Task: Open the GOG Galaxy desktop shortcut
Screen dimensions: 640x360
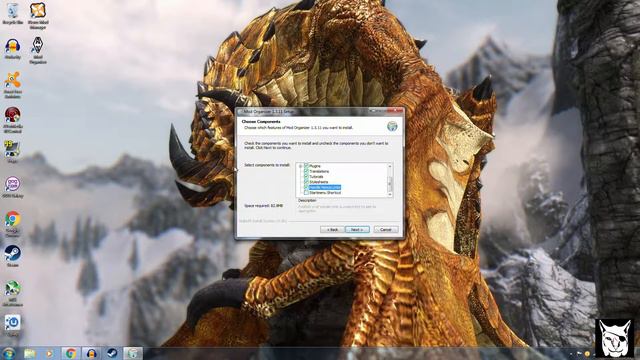Action: click(13, 187)
